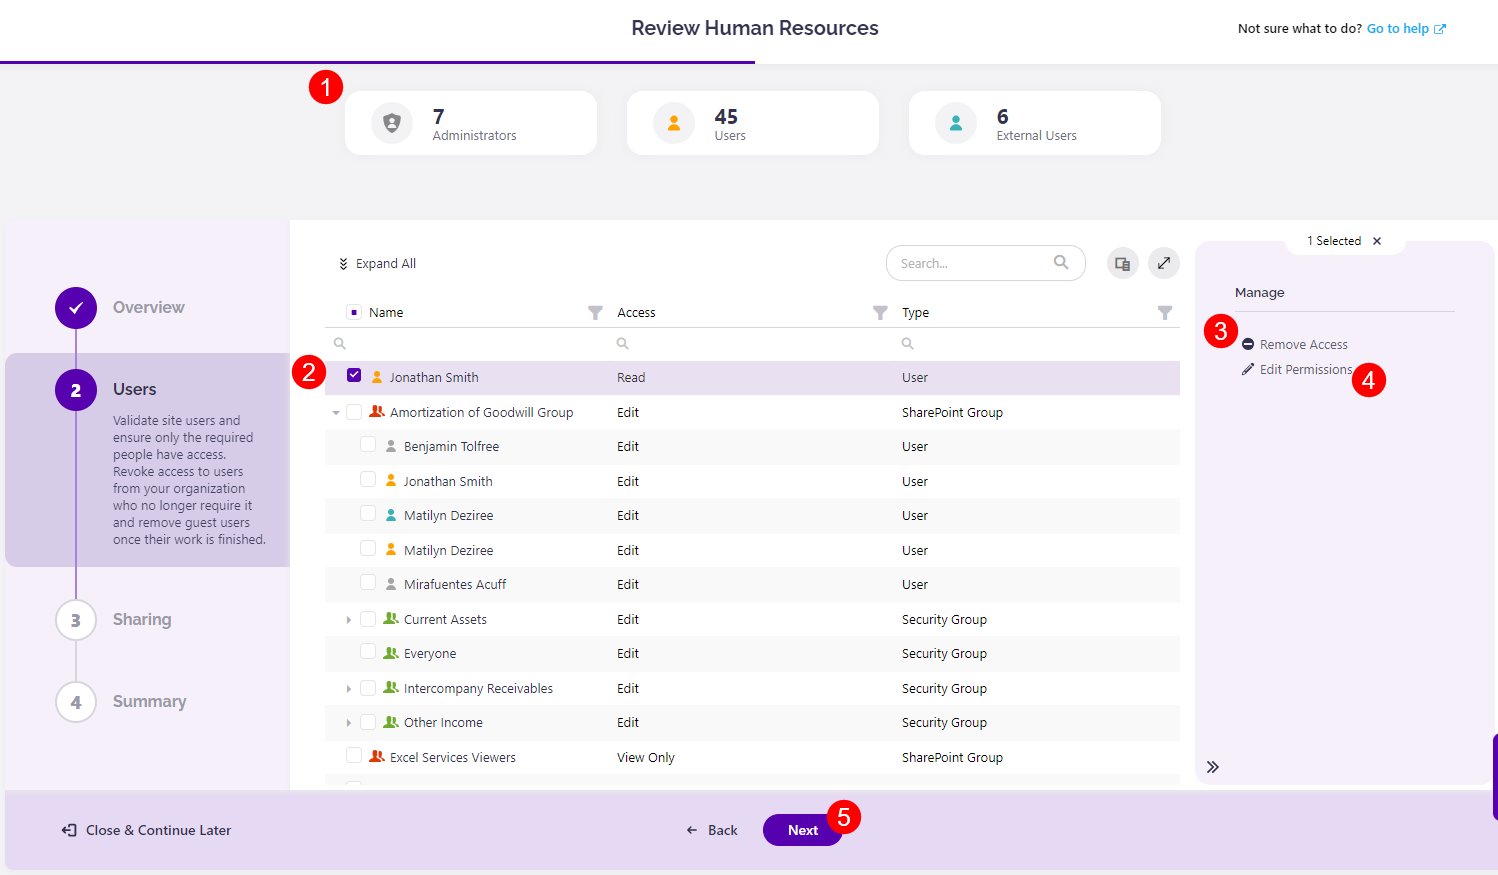
Task: Expand the Intercompany Receivables group
Action: tap(348, 687)
